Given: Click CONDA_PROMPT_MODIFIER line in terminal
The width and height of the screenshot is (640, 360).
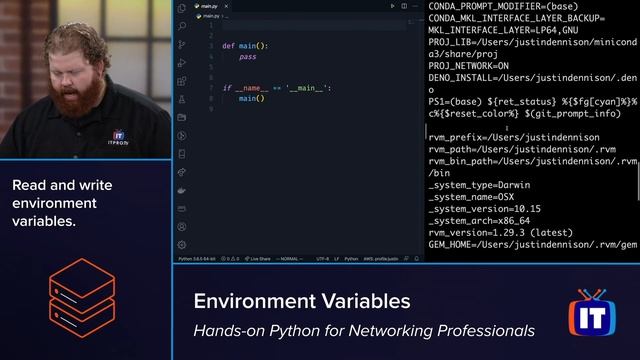Looking at the screenshot, I should [x=503, y=6].
